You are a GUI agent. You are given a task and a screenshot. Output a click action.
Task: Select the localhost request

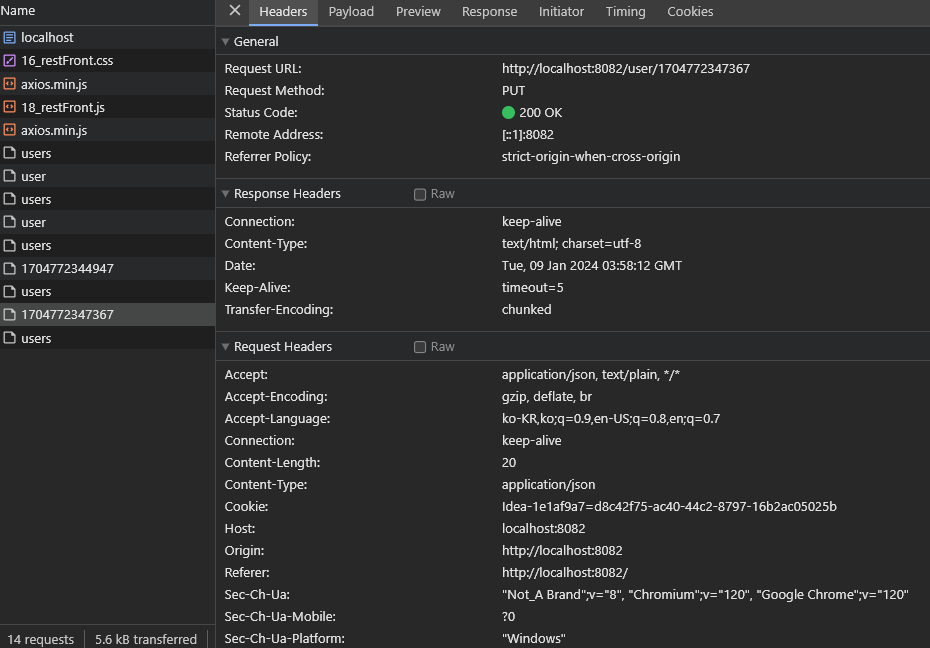point(107,37)
